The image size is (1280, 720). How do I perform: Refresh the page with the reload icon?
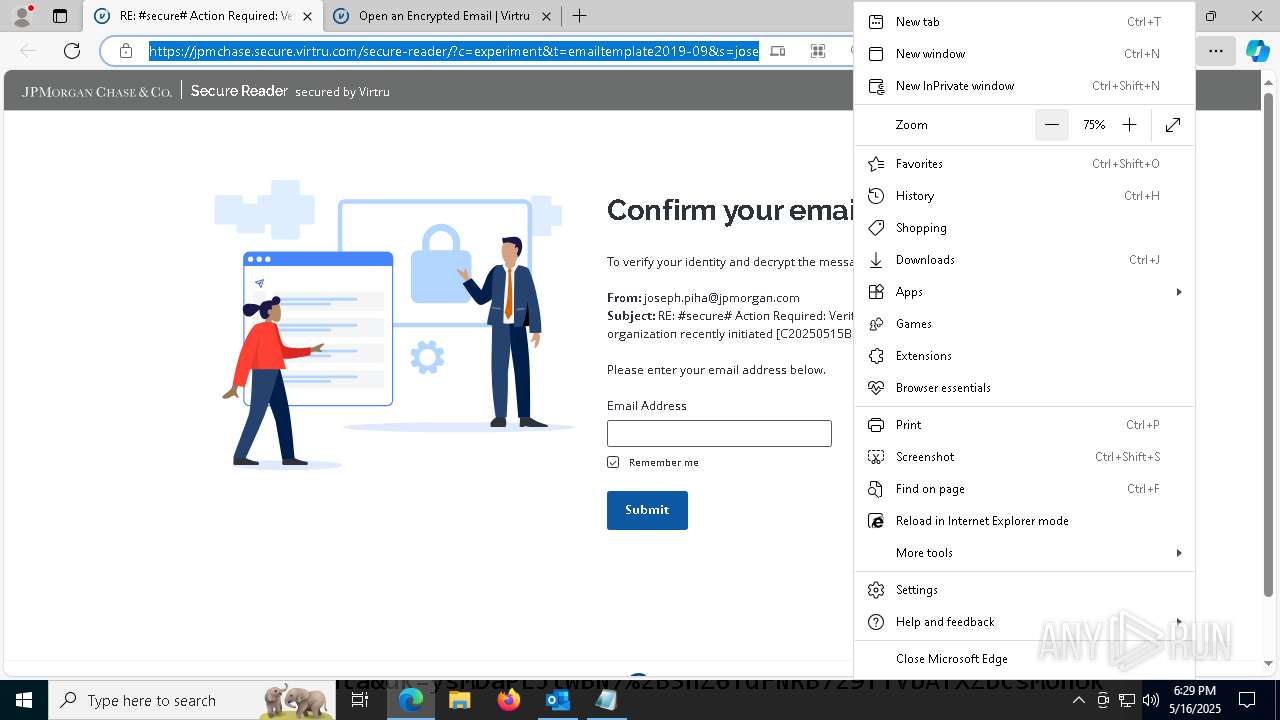[x=72, y=51]
